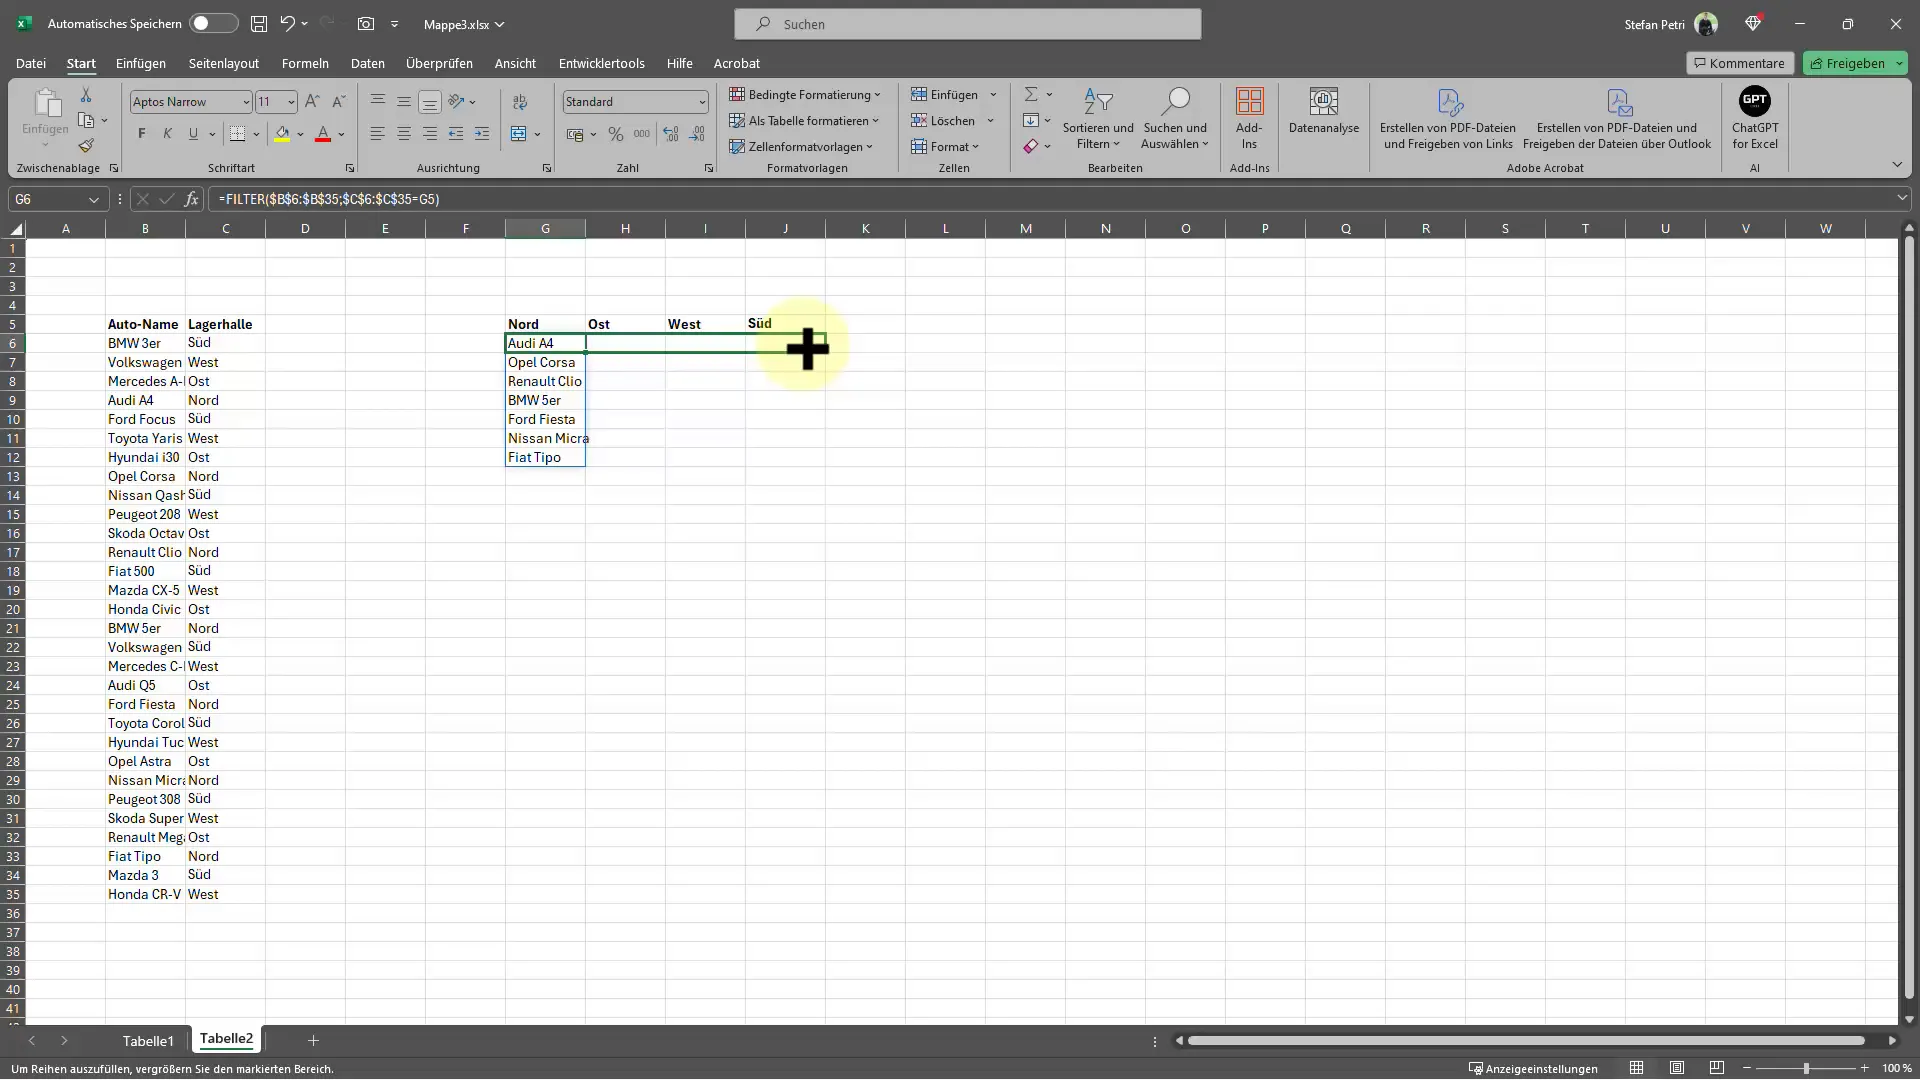The height and width of the screenshot is (1080, 1920).
Task: Click the orientation text angle icon
Action: point(456,102)
